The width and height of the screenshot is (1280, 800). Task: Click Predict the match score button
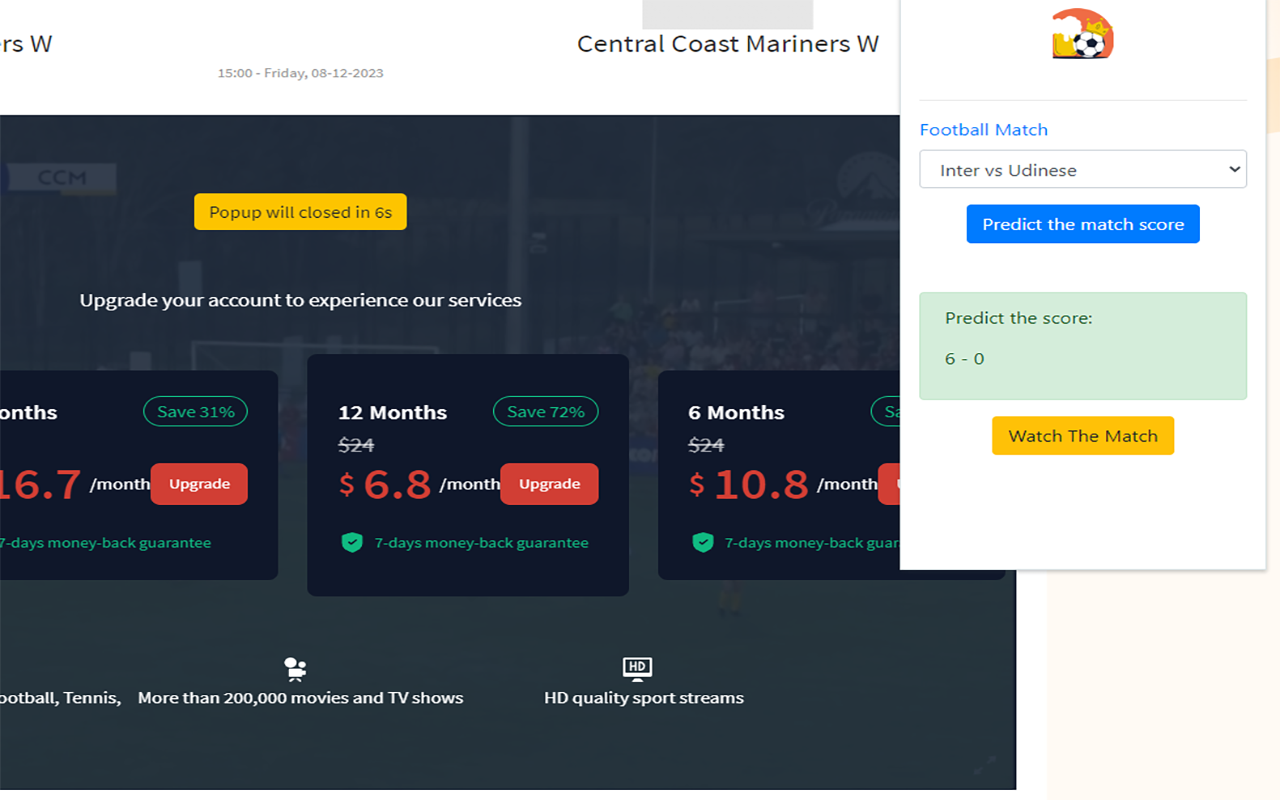1083,224
